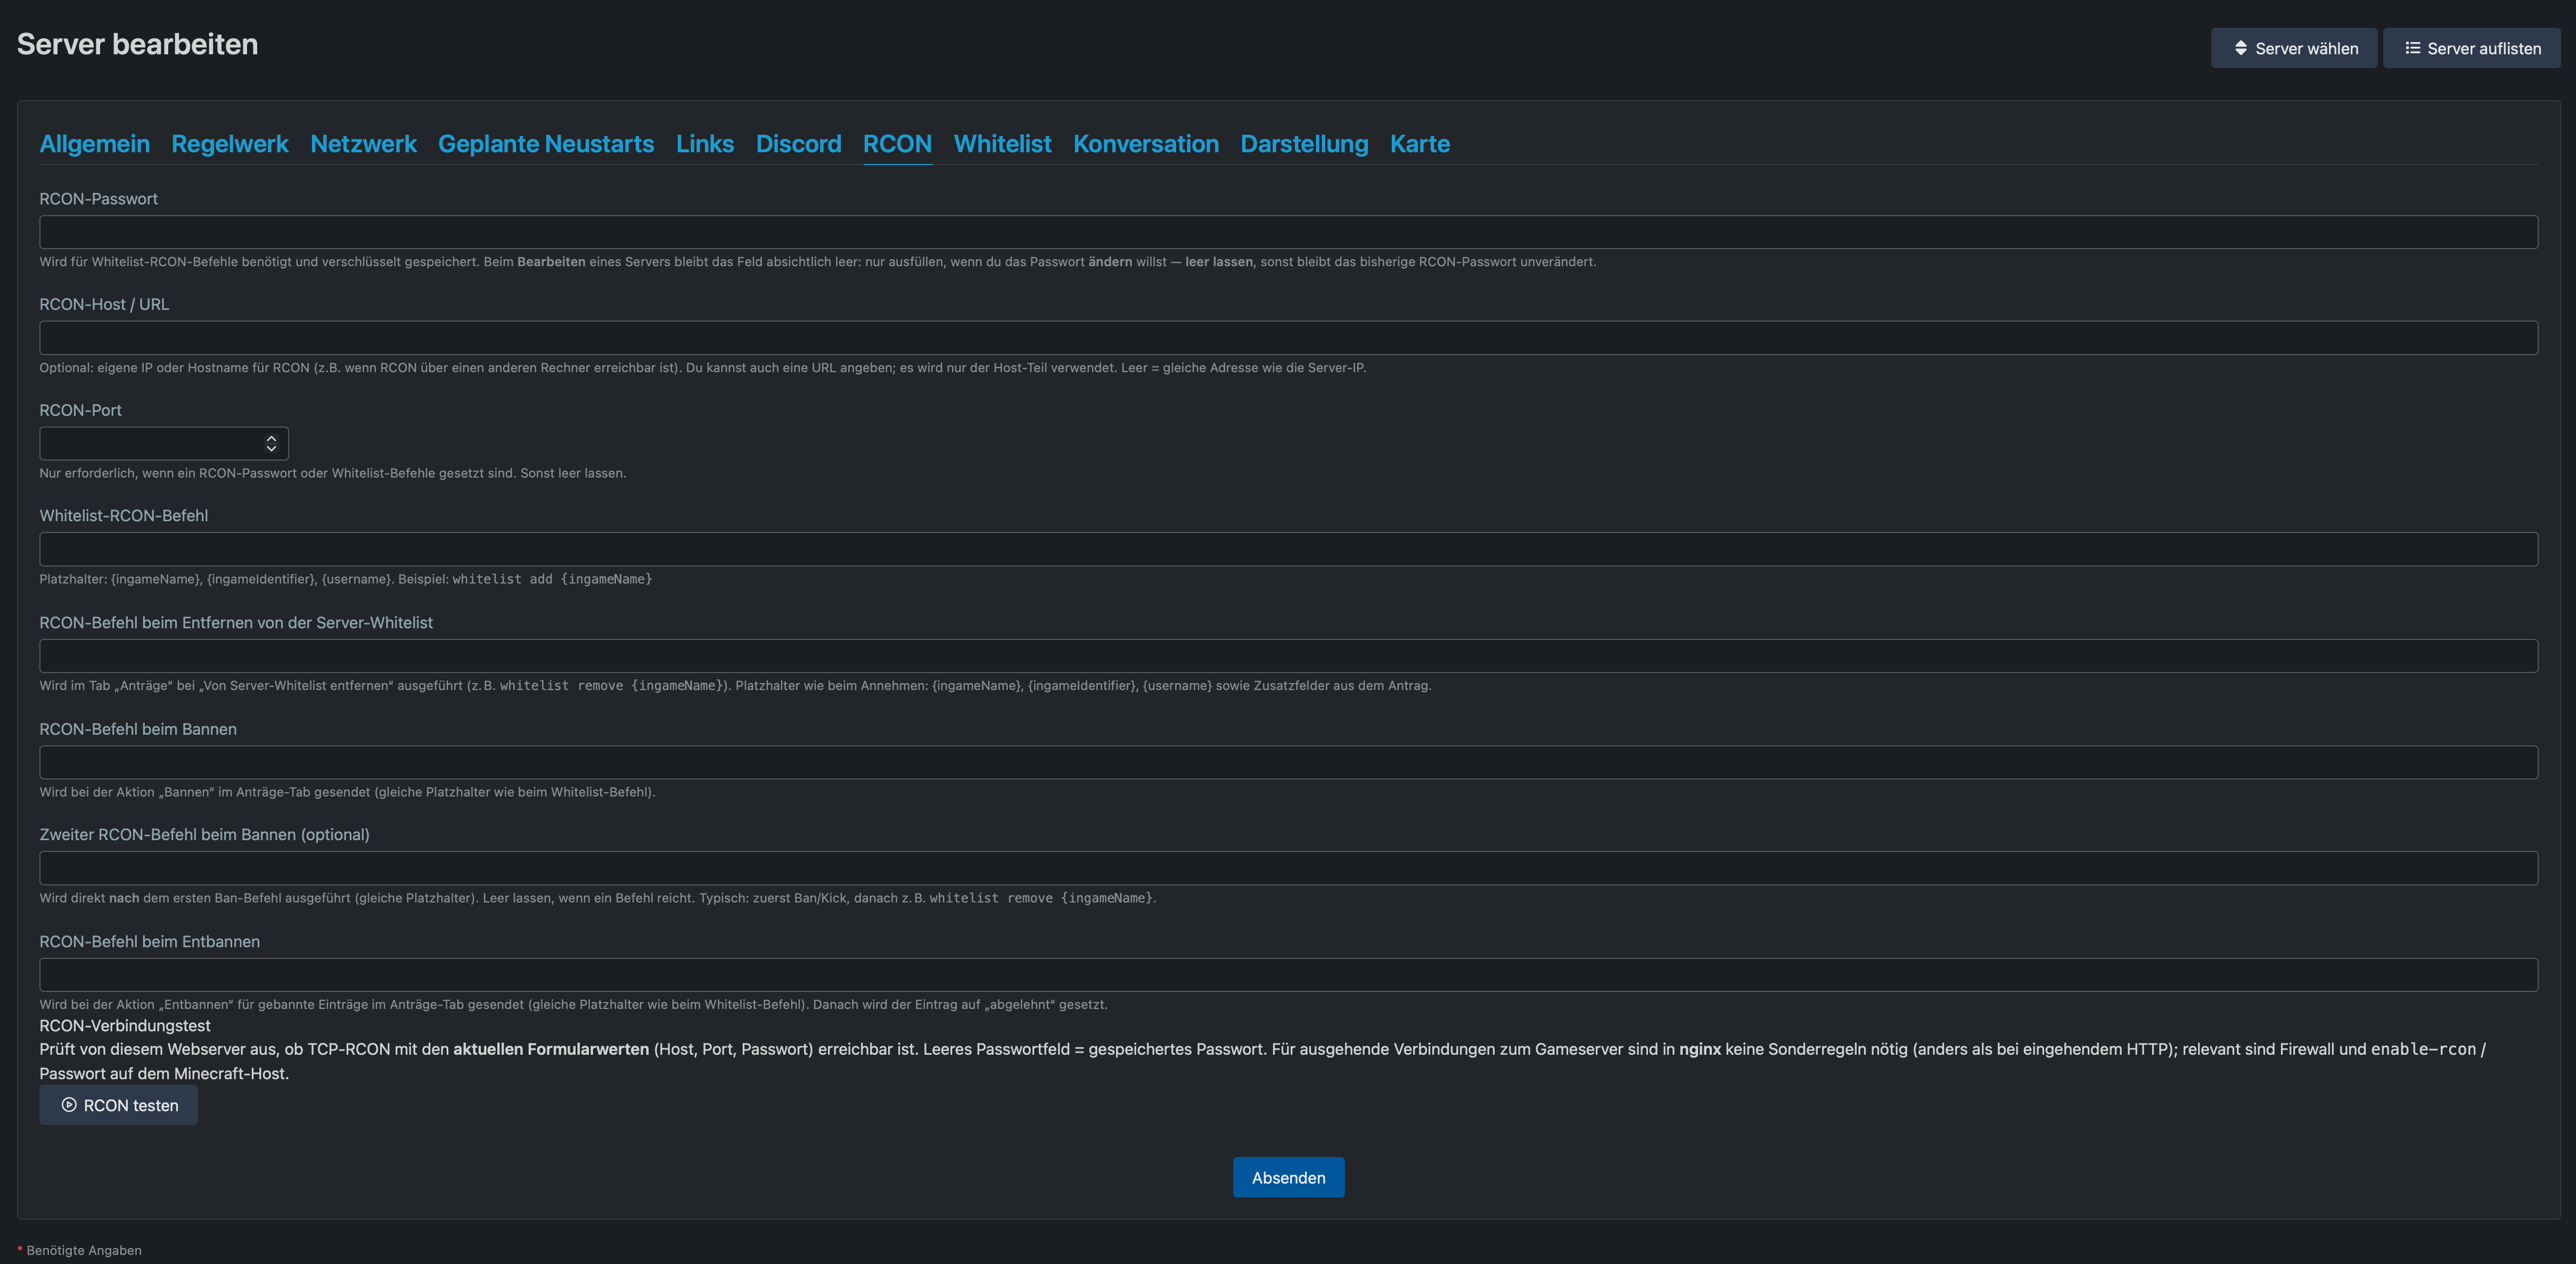This screenshot has height=1264, width=2576.
Task: Click the RCON-Host / URL label
Action: 104,304
